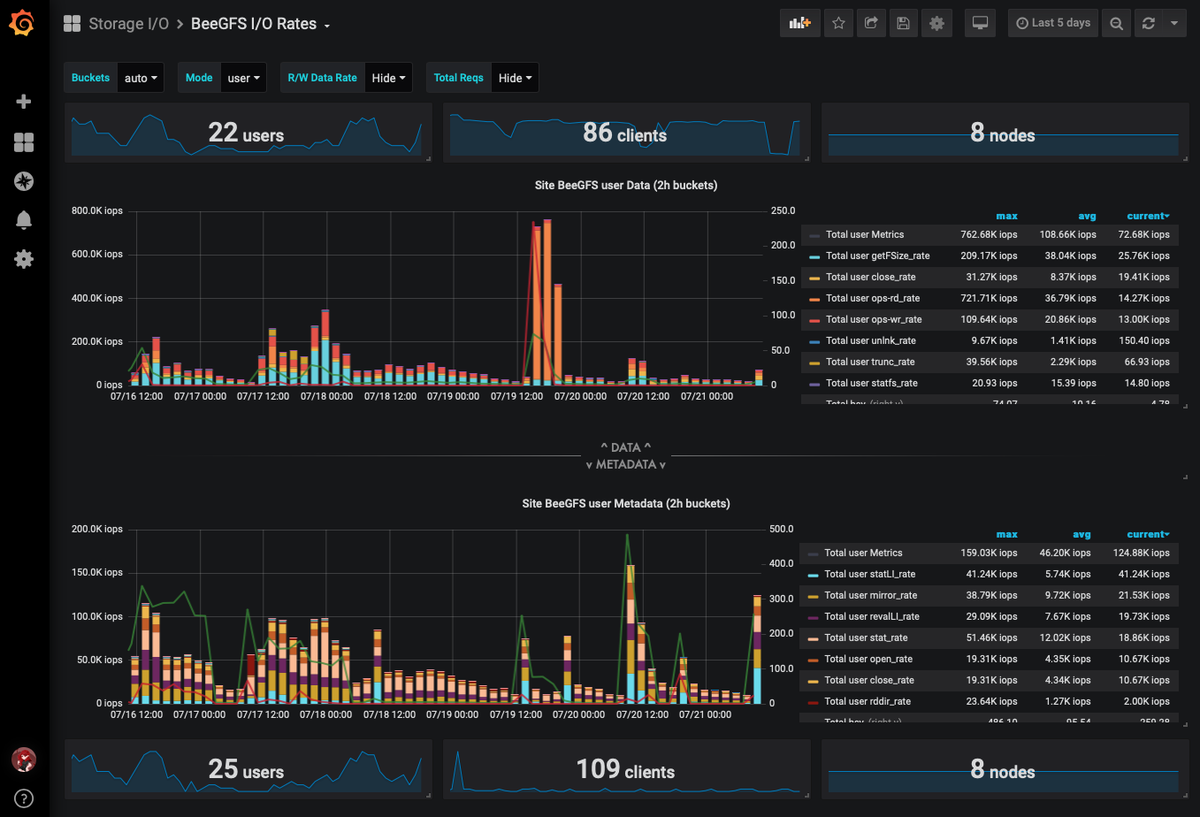
Task: Save the dashboard with disk icon
Action: 903,23
